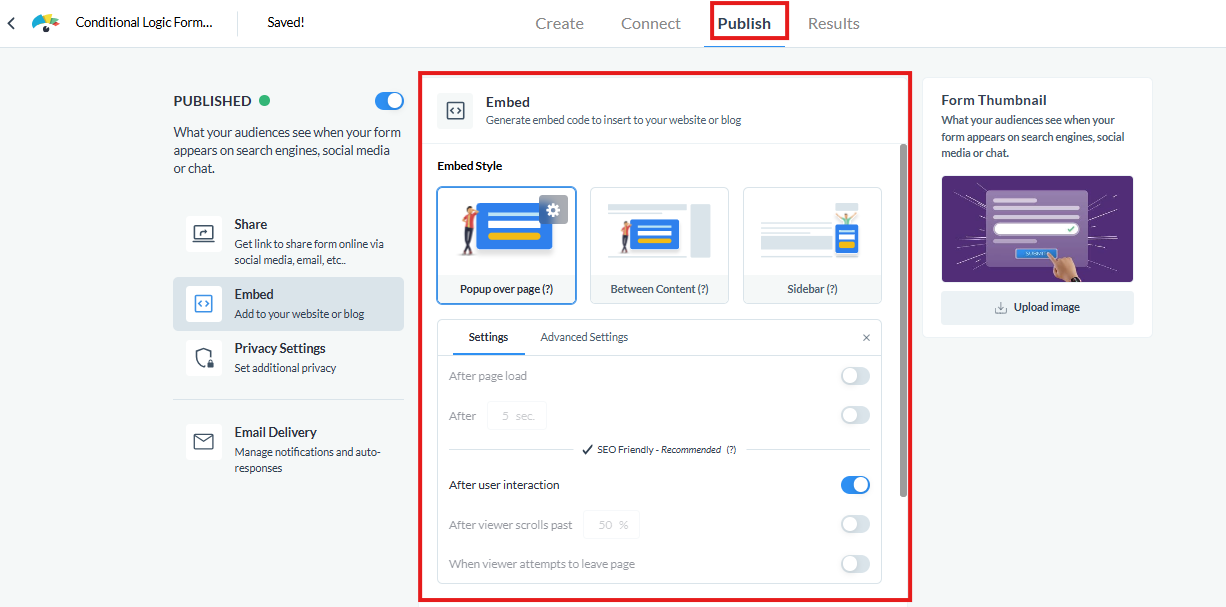Click the Embed panel vertical scrollbar
This screenshot has height=607, width=1226.
[x=903, y=320]
